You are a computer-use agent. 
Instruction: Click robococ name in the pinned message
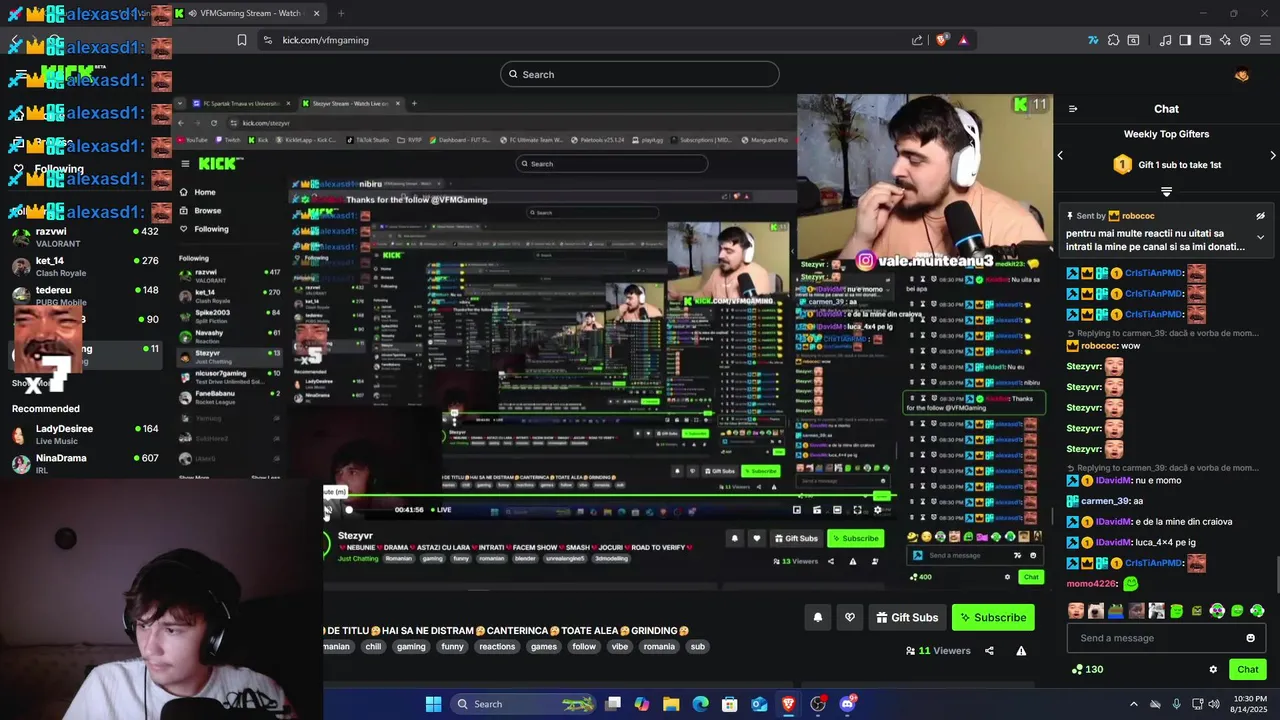click(1138, 216)
